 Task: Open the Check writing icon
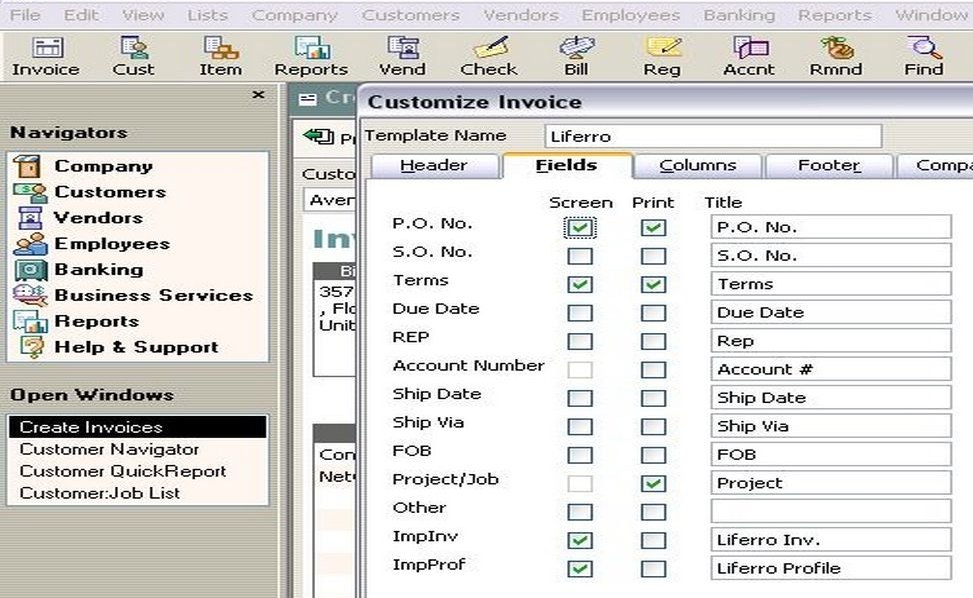point(488,53)
